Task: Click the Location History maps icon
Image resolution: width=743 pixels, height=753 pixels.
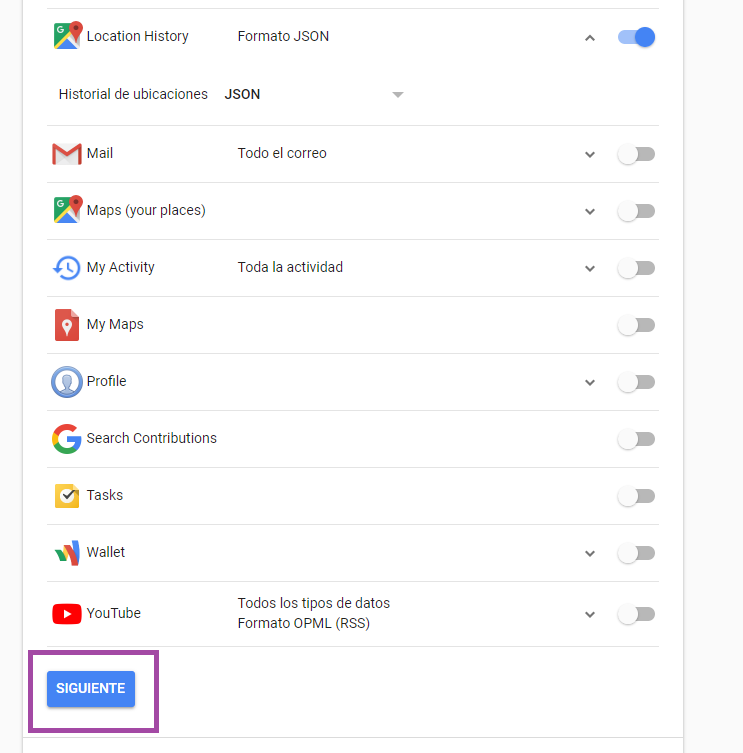Action: [68, 36]
